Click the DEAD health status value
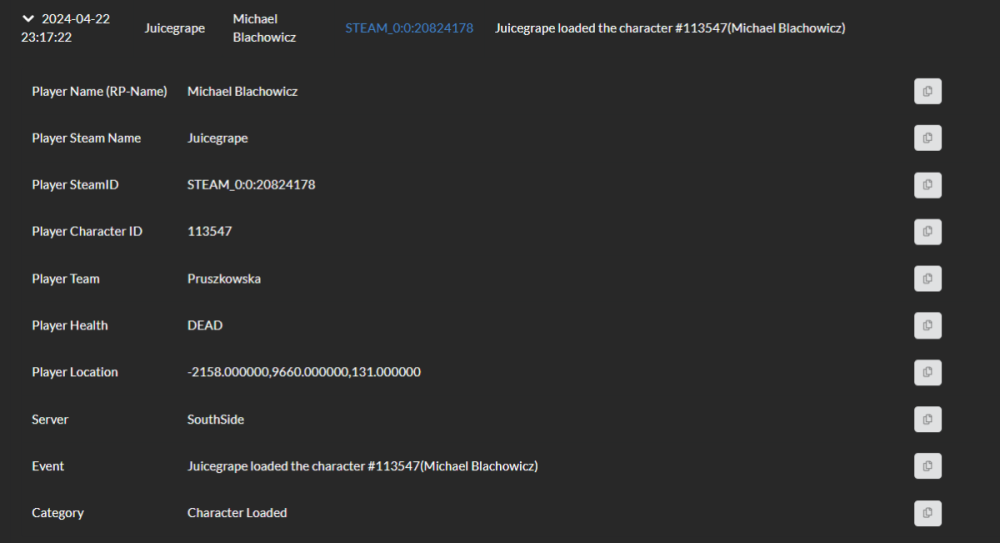Screen dimensions: 1000x543 [x=205, y=325]
